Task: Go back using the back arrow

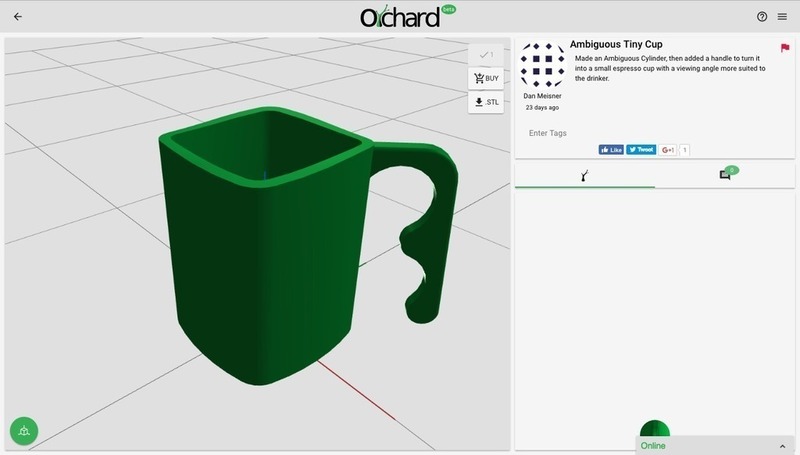Action: 18,17
